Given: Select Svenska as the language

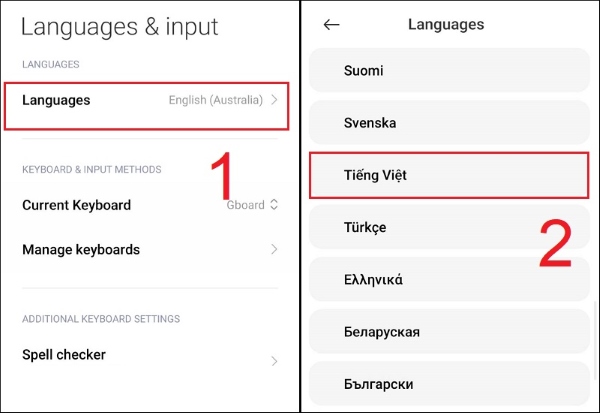Looking at the screenshot, I should pos(448,123).
